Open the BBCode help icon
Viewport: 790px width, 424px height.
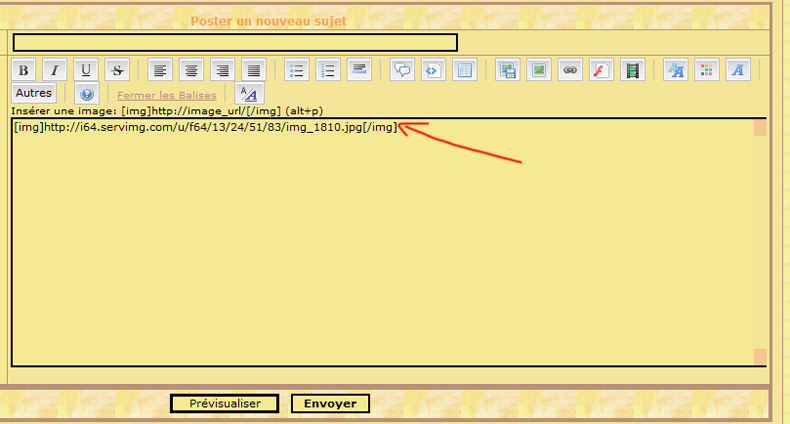pyautogui.click(x=87, y=94)
